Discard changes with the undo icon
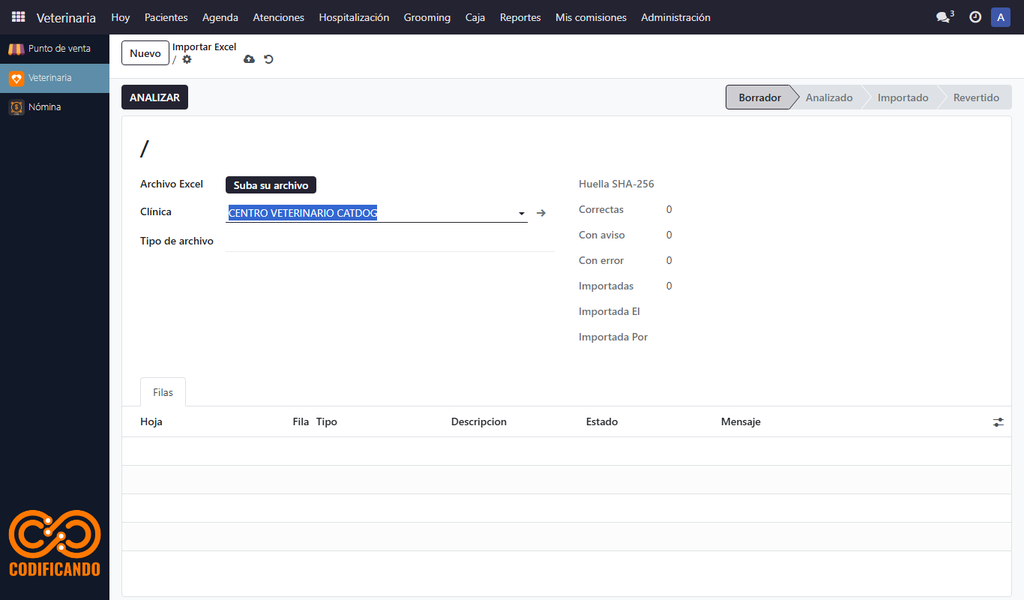 tap(268, 59)
